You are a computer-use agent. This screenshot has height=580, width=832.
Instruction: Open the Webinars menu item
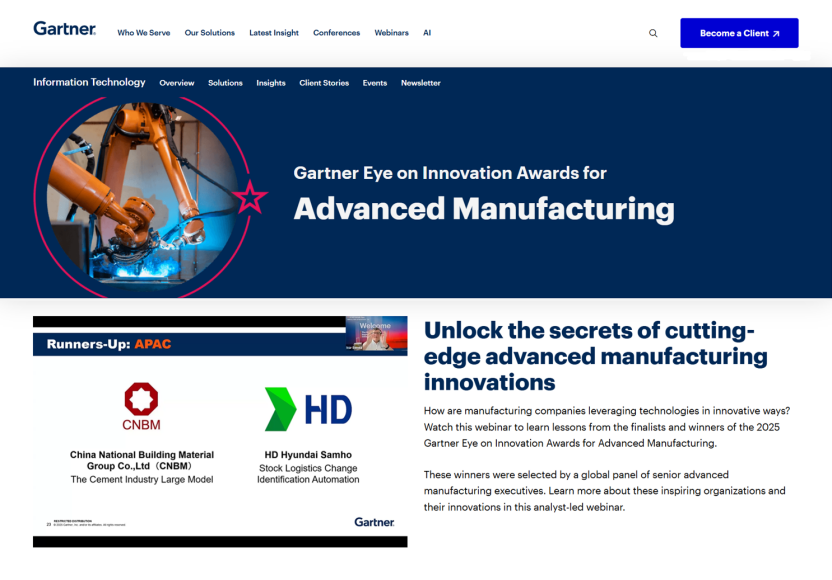point(391,33)
